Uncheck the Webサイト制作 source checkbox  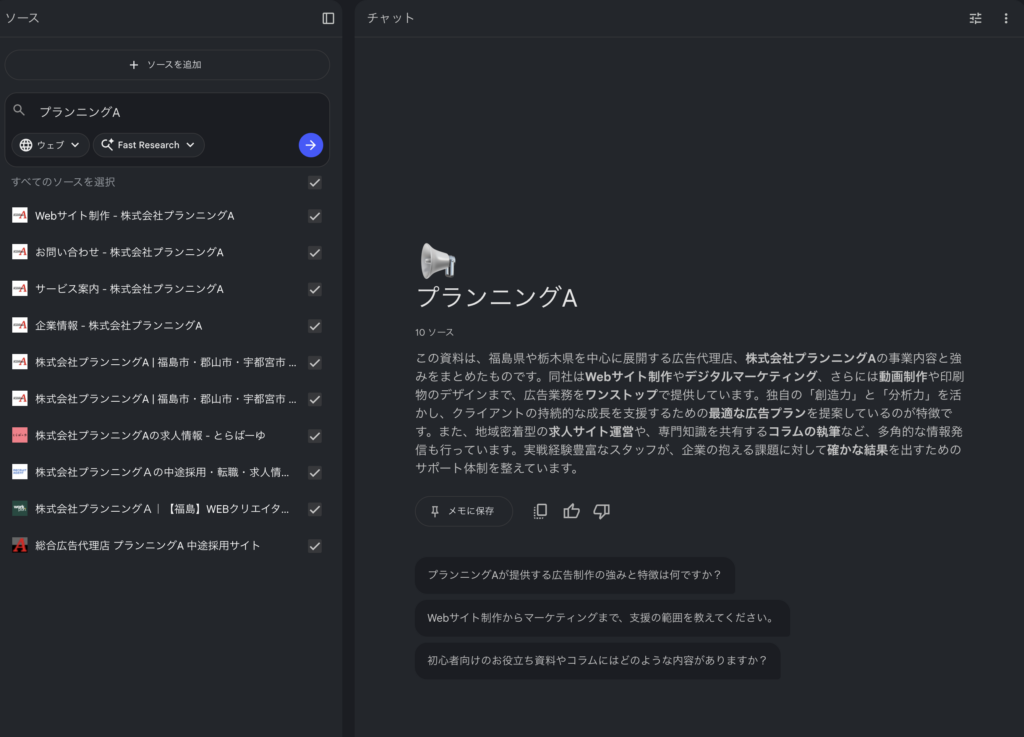pos(315,216)
